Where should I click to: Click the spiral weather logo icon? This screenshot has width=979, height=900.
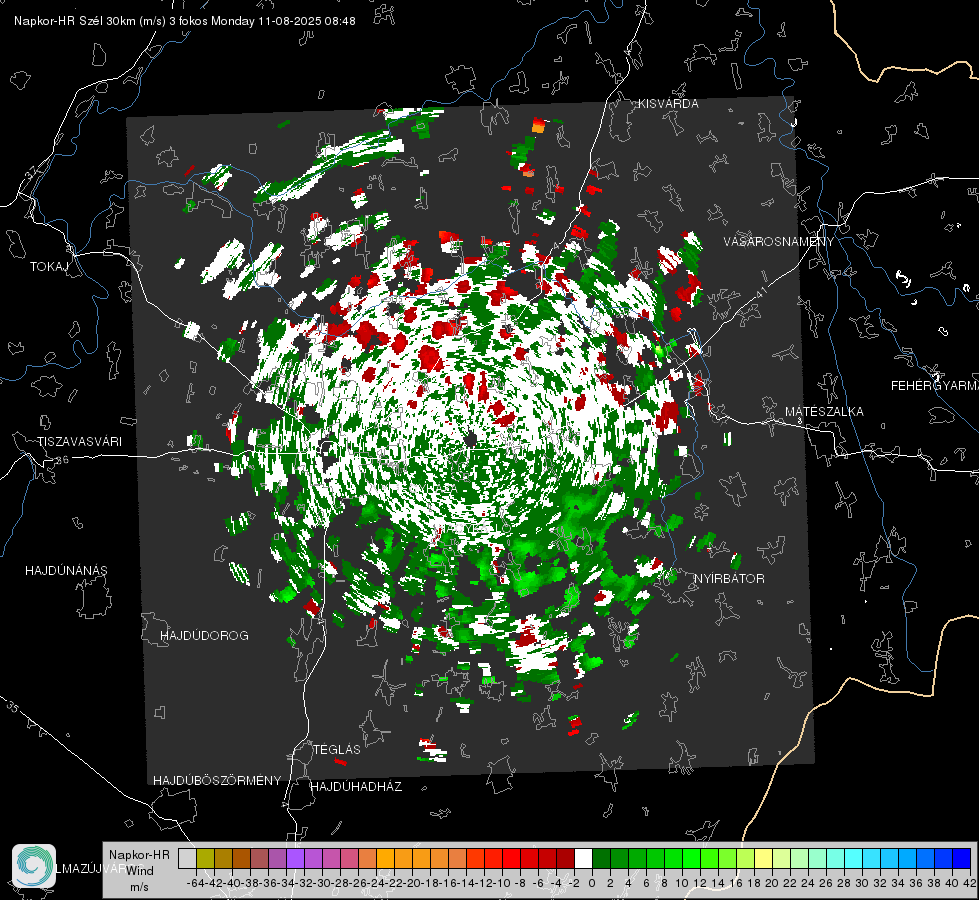click(34, 866)
